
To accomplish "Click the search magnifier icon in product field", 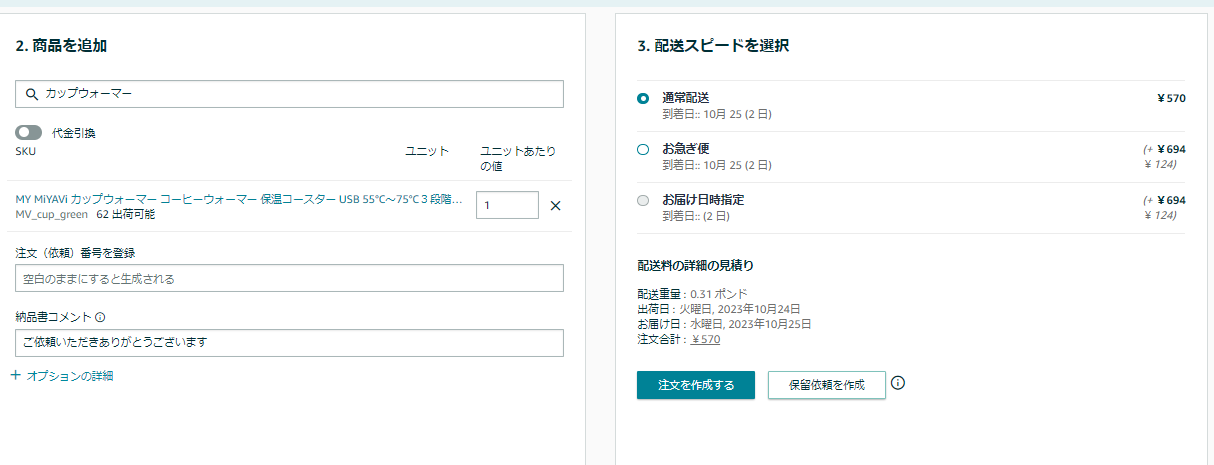I will click(31, 93).
